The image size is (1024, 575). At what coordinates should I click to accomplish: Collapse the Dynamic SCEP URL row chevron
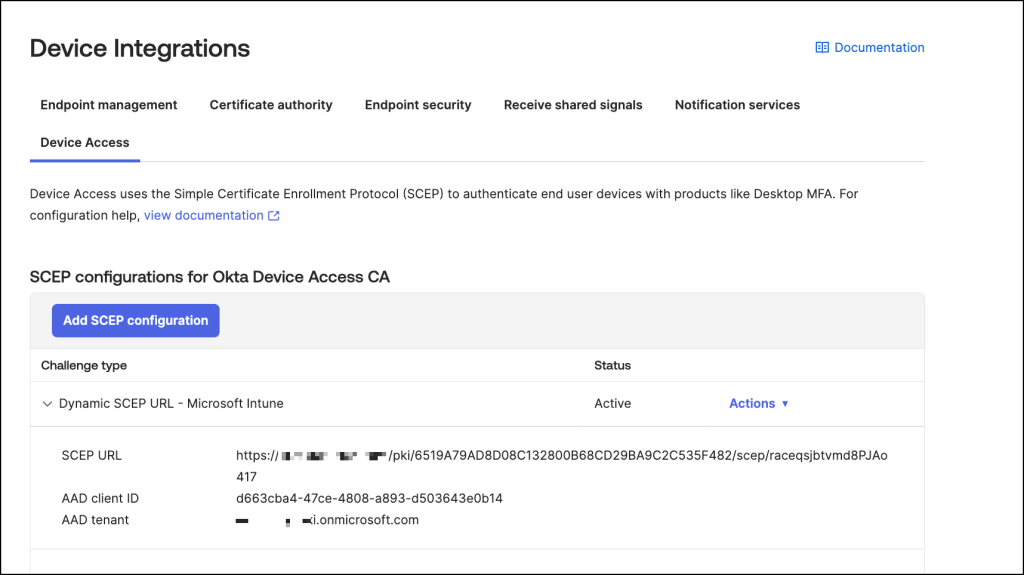tap(47, 404)
